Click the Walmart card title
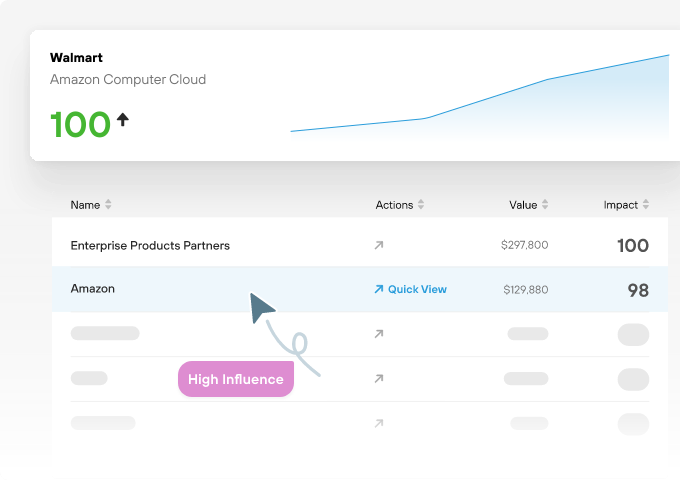 (x=76, y=58)
